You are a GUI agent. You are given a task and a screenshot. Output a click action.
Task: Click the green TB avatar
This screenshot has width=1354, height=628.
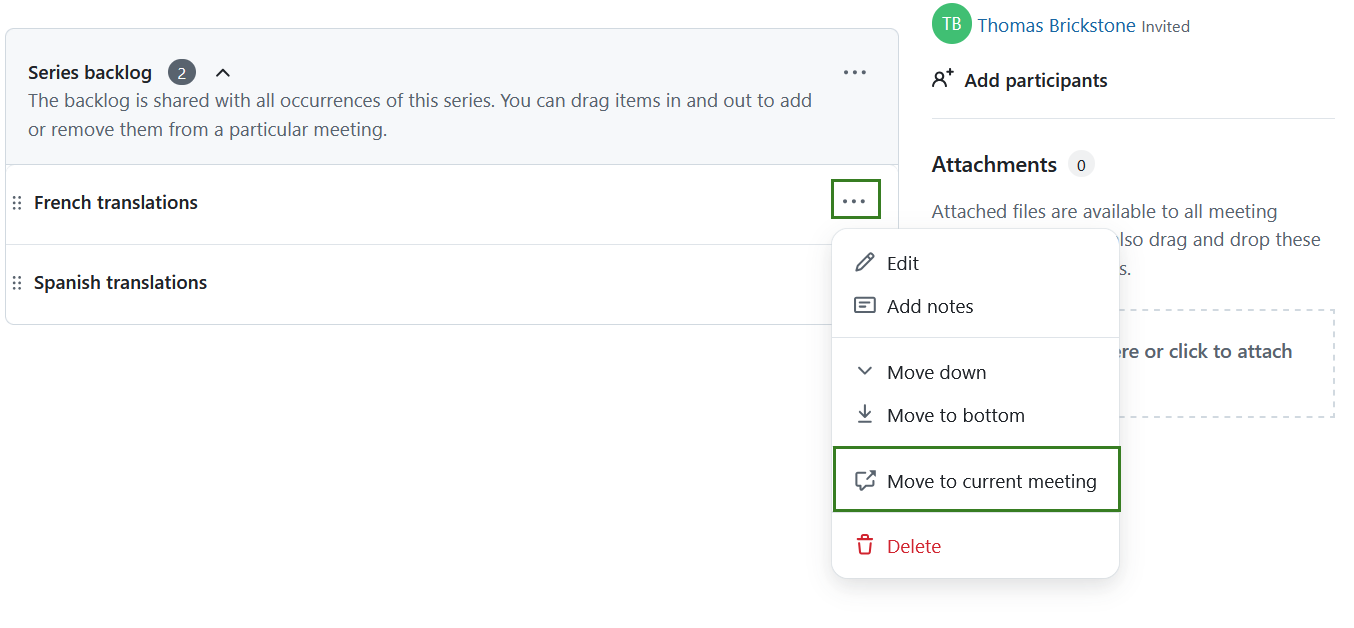[951, 25]
